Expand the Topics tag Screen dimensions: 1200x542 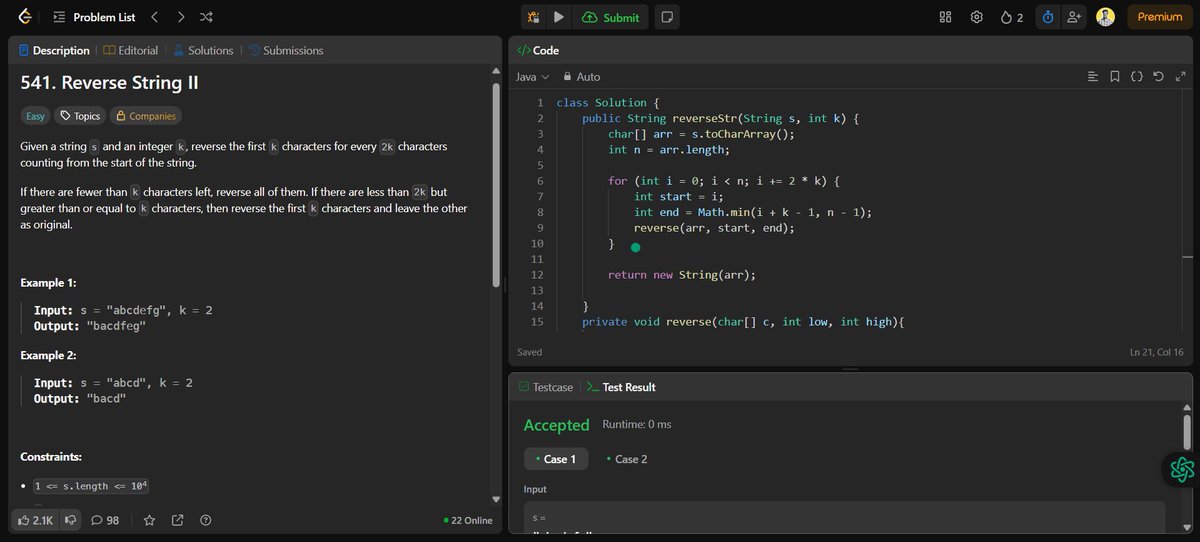79,116
